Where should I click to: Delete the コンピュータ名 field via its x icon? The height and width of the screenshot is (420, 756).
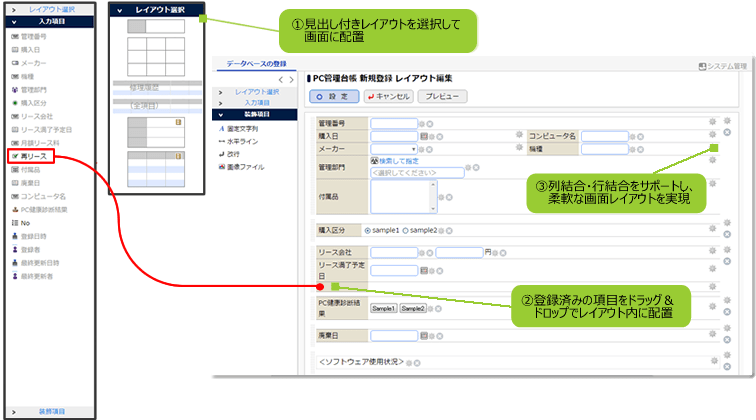tap(640, 137)
